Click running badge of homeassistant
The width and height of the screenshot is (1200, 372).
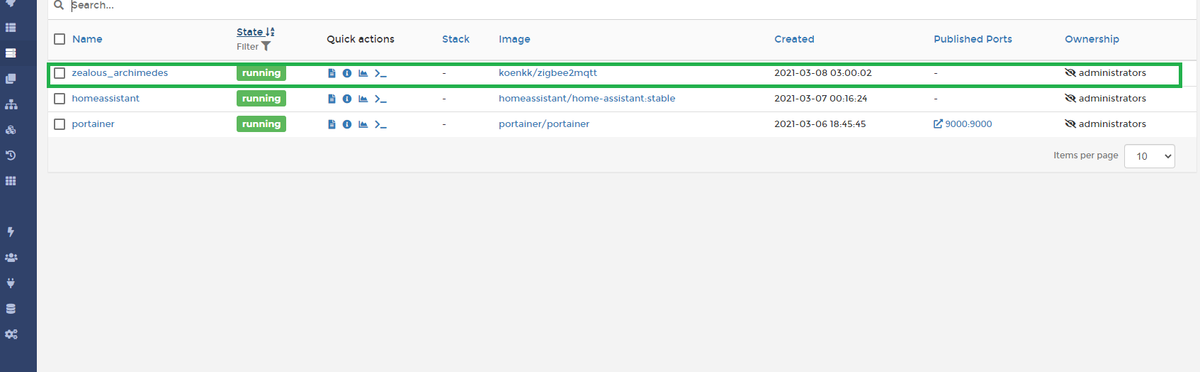tap(261, 99)
